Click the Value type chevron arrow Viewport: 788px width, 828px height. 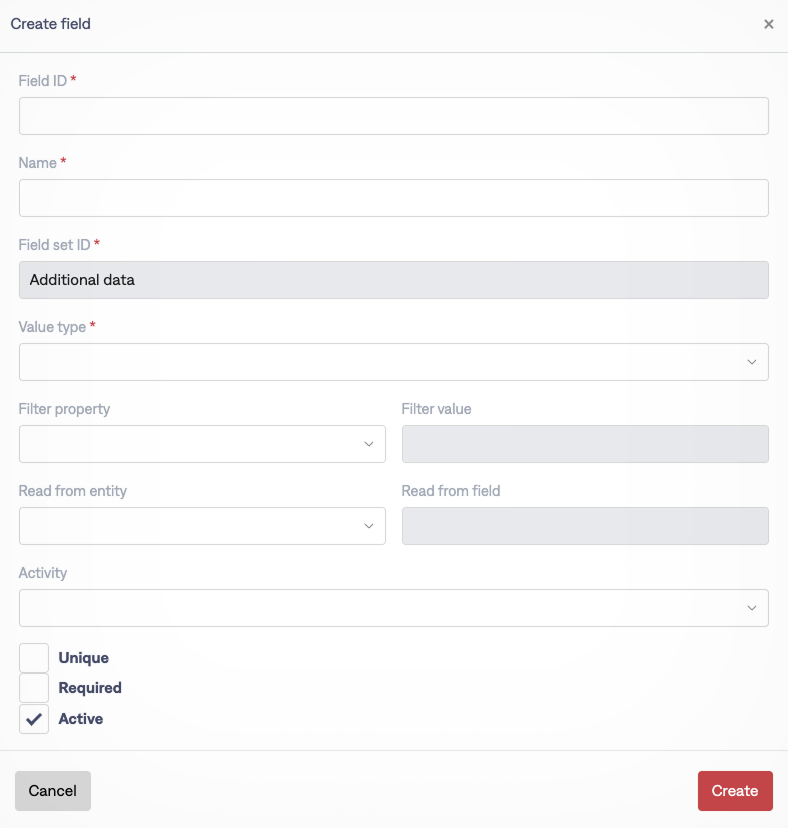tap(752, 362)
